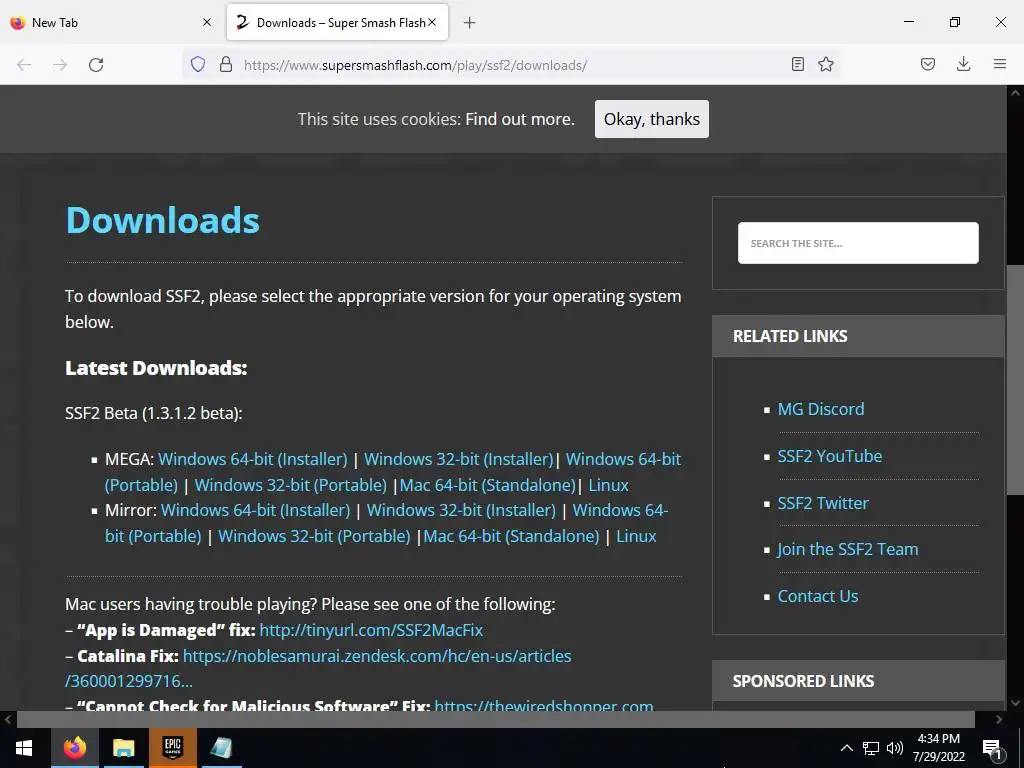Open MEGA Linux download link
Screen dimensions: 1024x768
coord(609,485)
